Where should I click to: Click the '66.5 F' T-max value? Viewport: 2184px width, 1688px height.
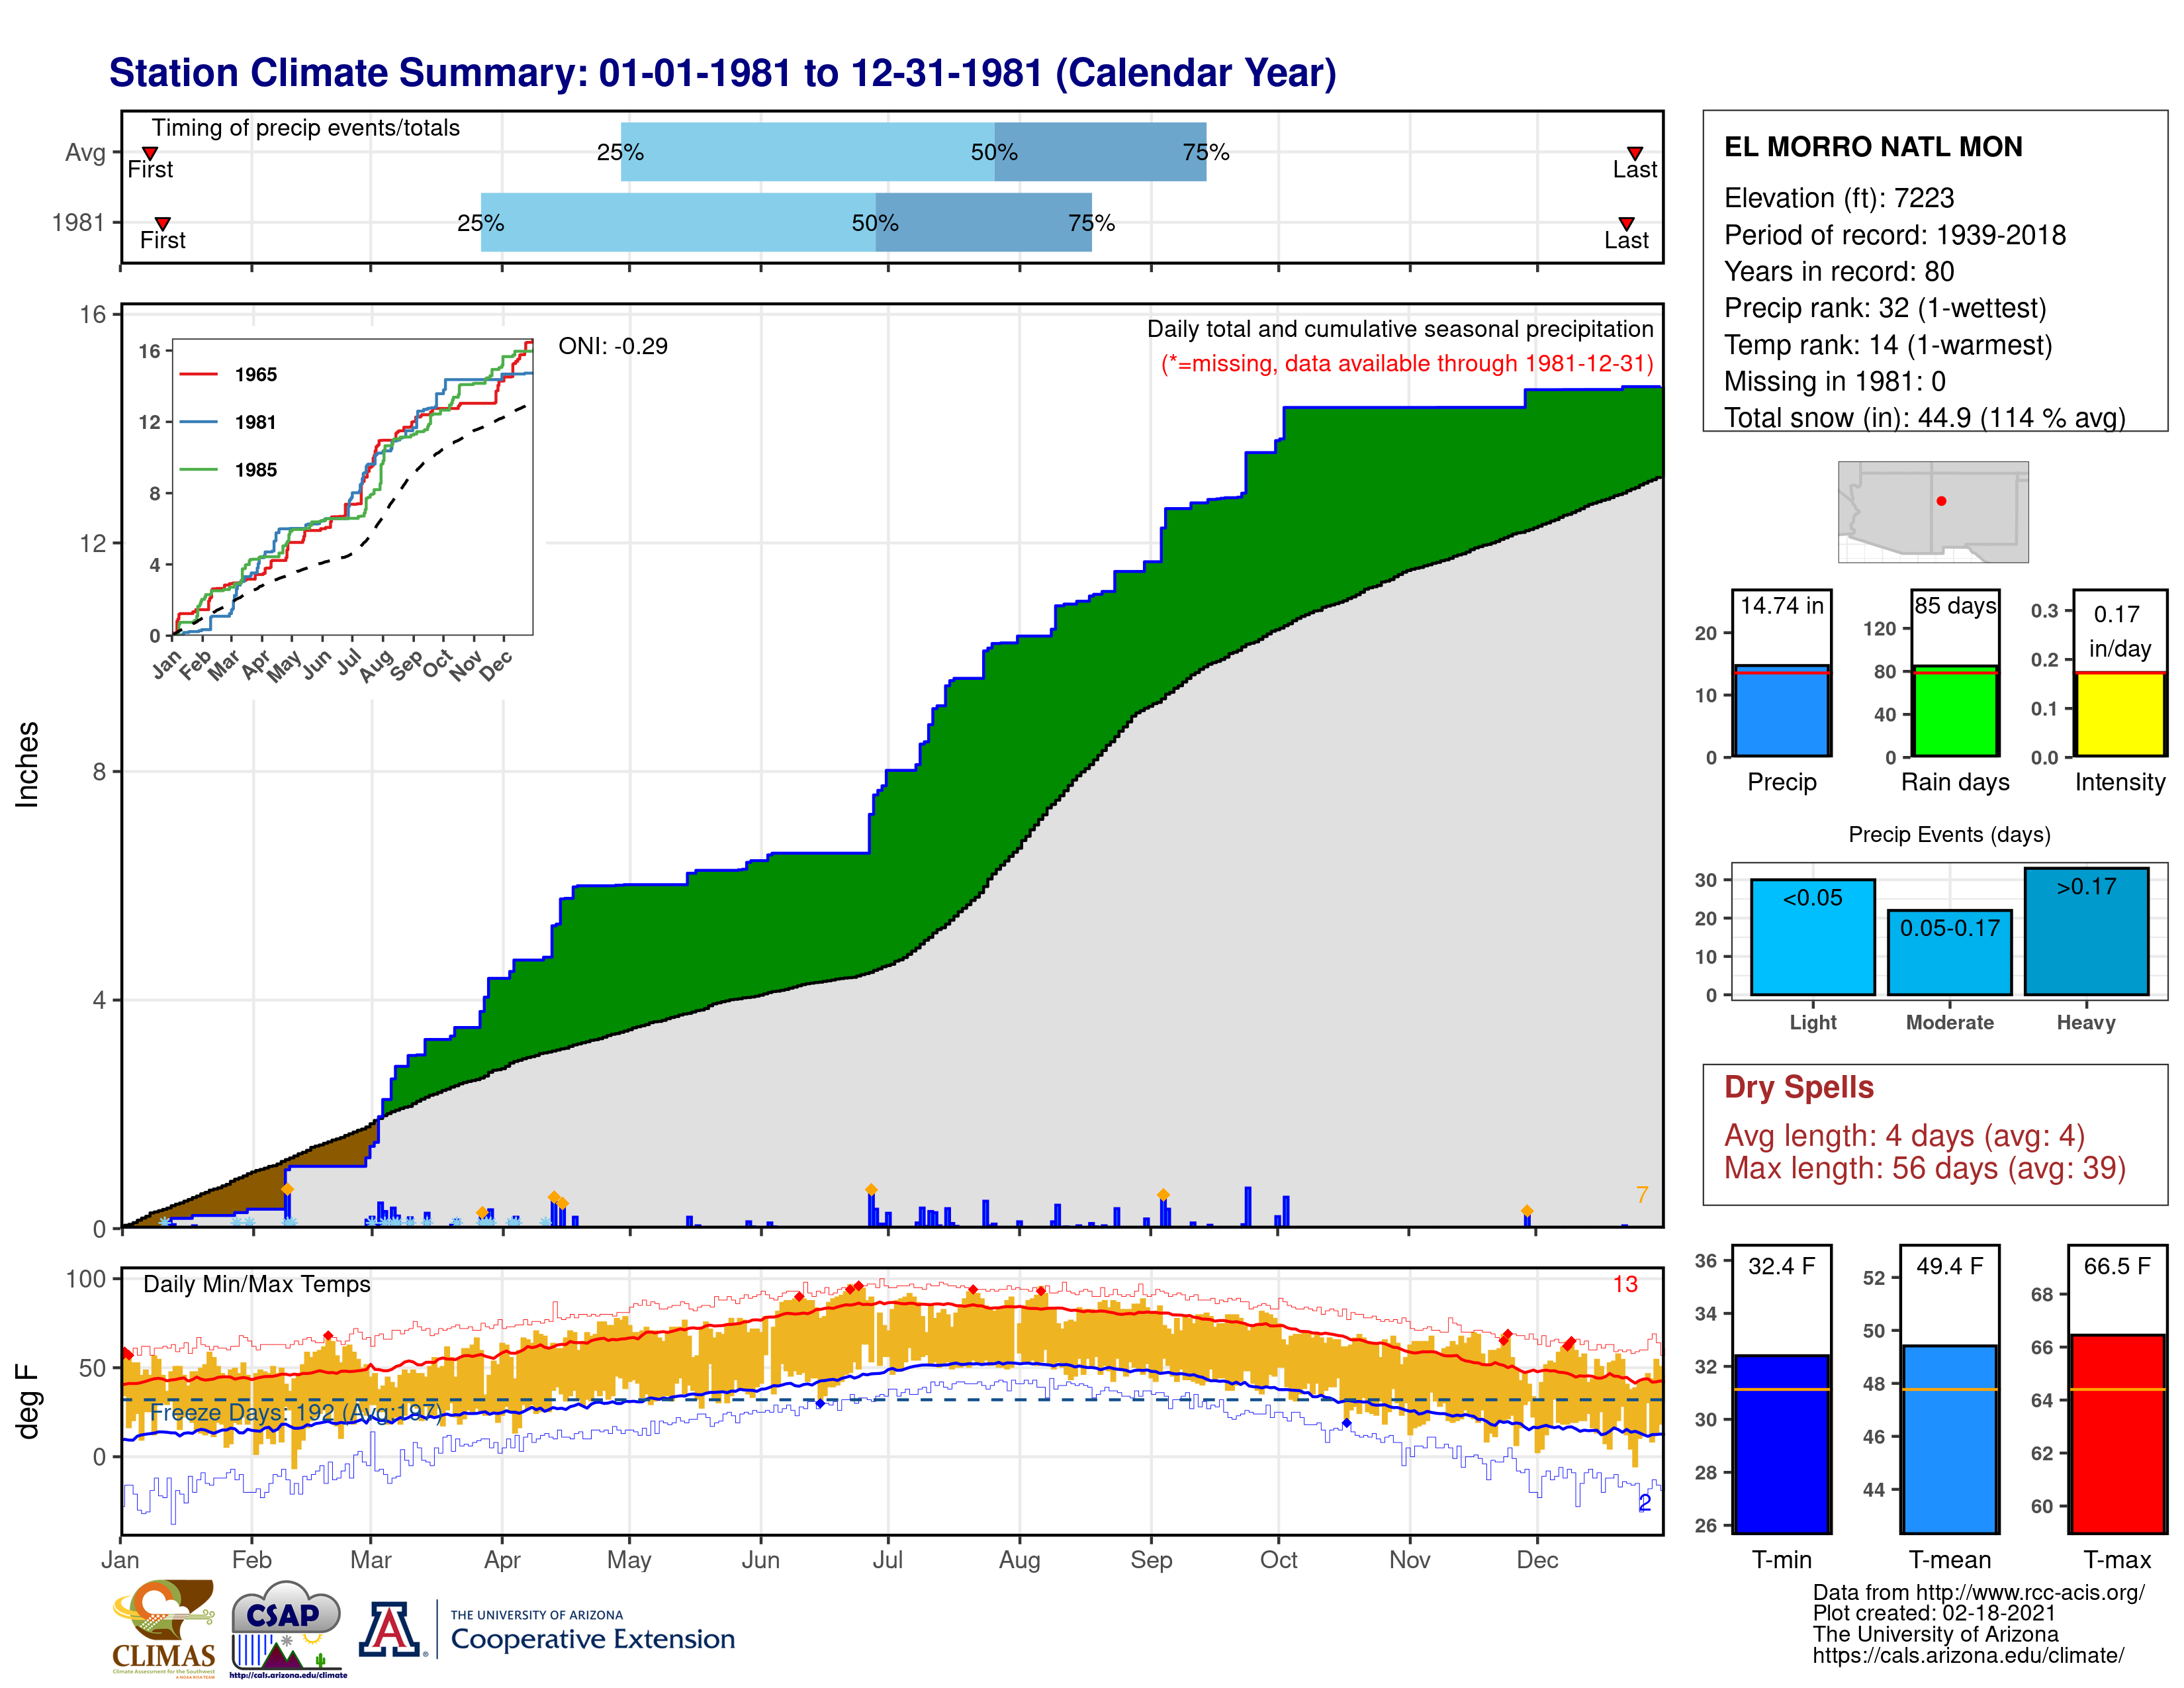tap(2117, 1266)
